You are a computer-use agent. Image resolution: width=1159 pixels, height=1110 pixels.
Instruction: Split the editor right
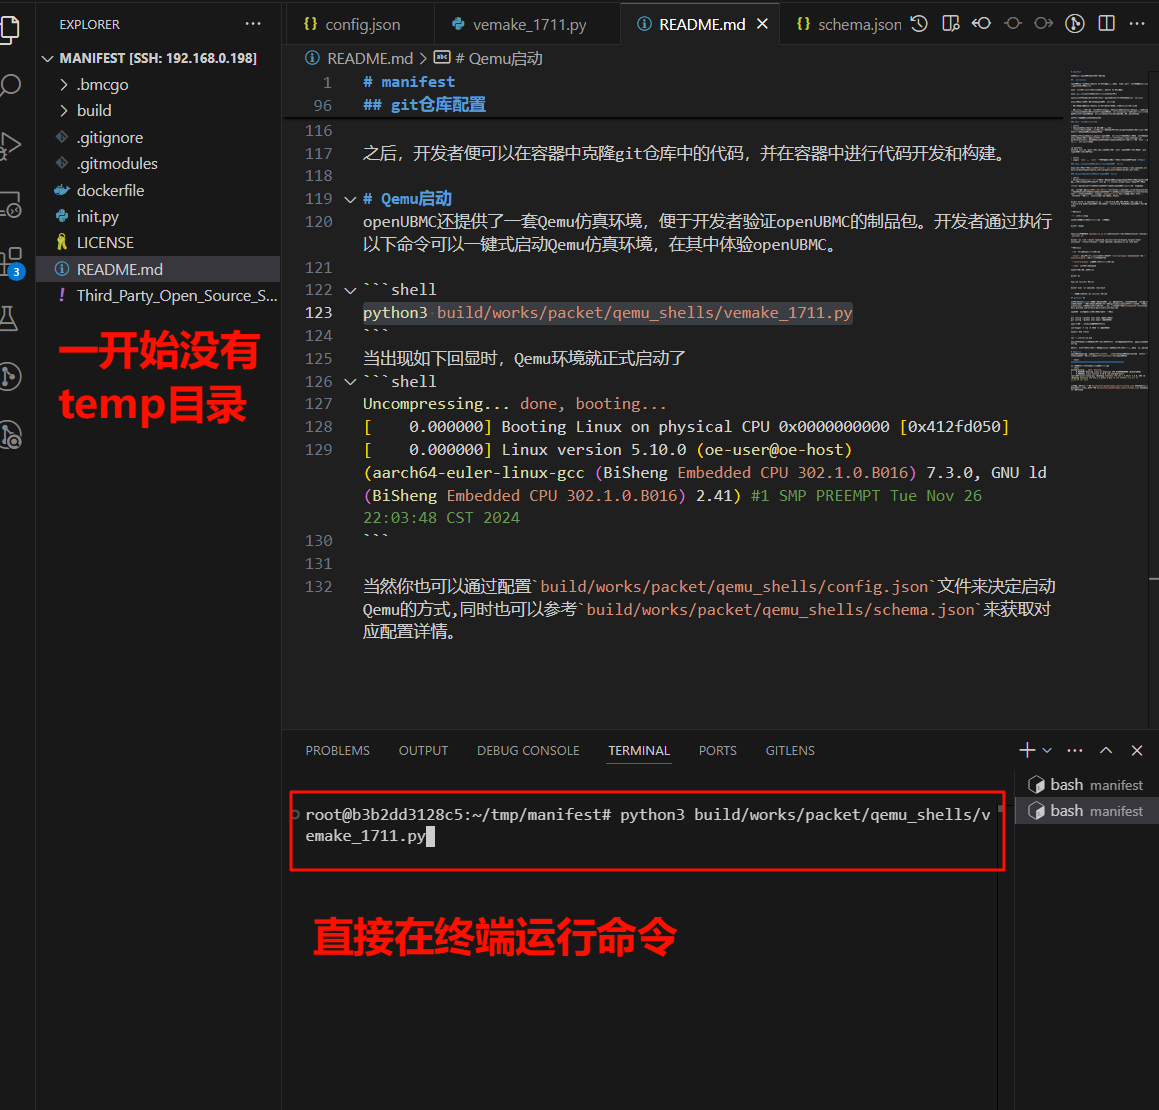pos(1106,24)
